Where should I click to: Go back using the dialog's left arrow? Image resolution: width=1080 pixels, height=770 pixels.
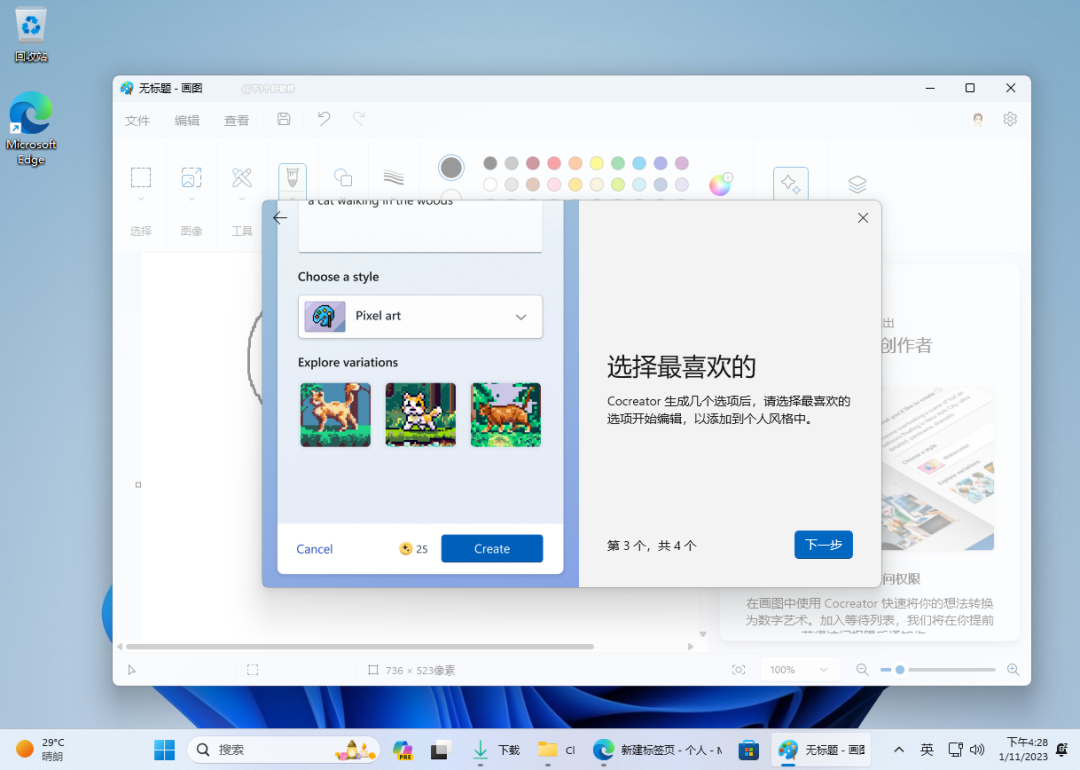coord(280,218)
